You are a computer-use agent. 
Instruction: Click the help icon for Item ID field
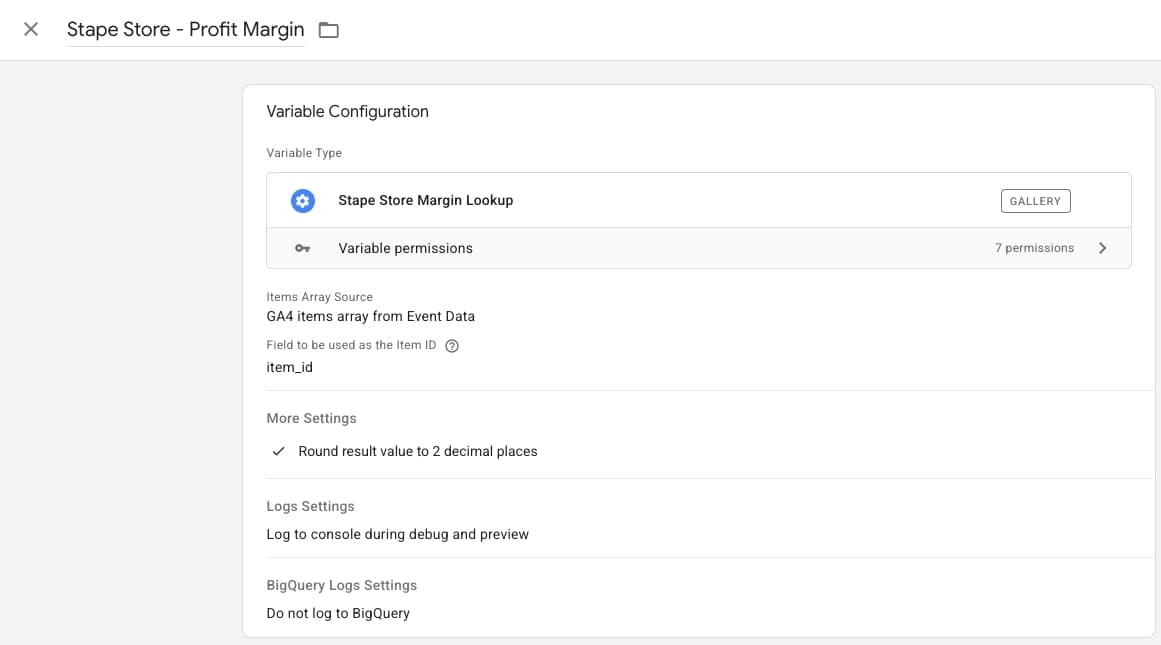click(451, 345)
